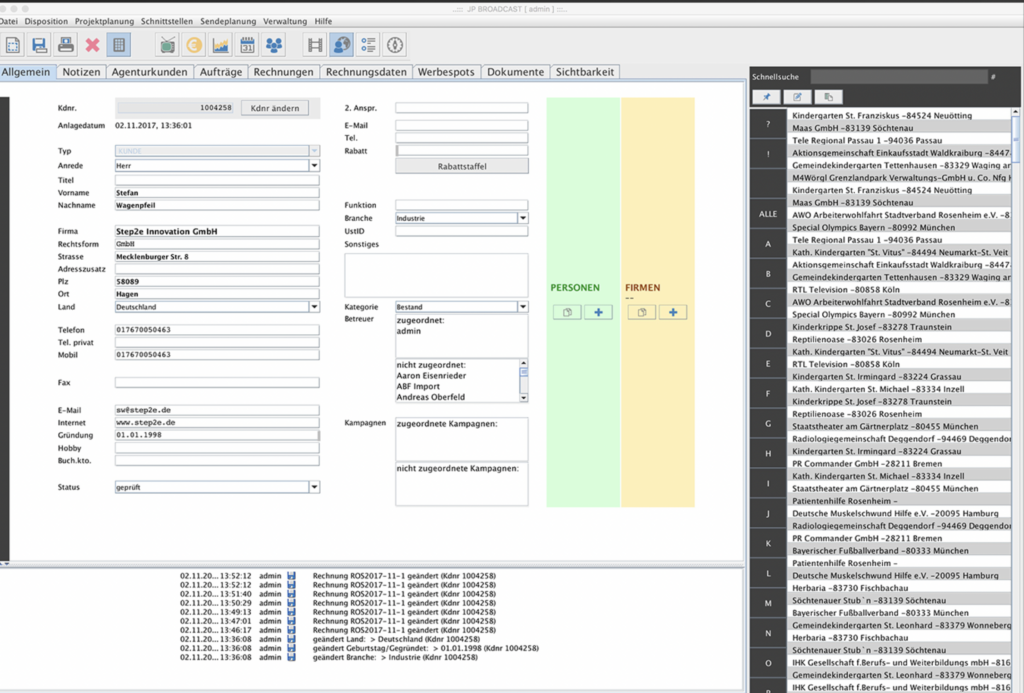This screenshot has width=1024, height=693.
Task: Select 'ABF Import' in the Betreuer list
Action: 417,387
